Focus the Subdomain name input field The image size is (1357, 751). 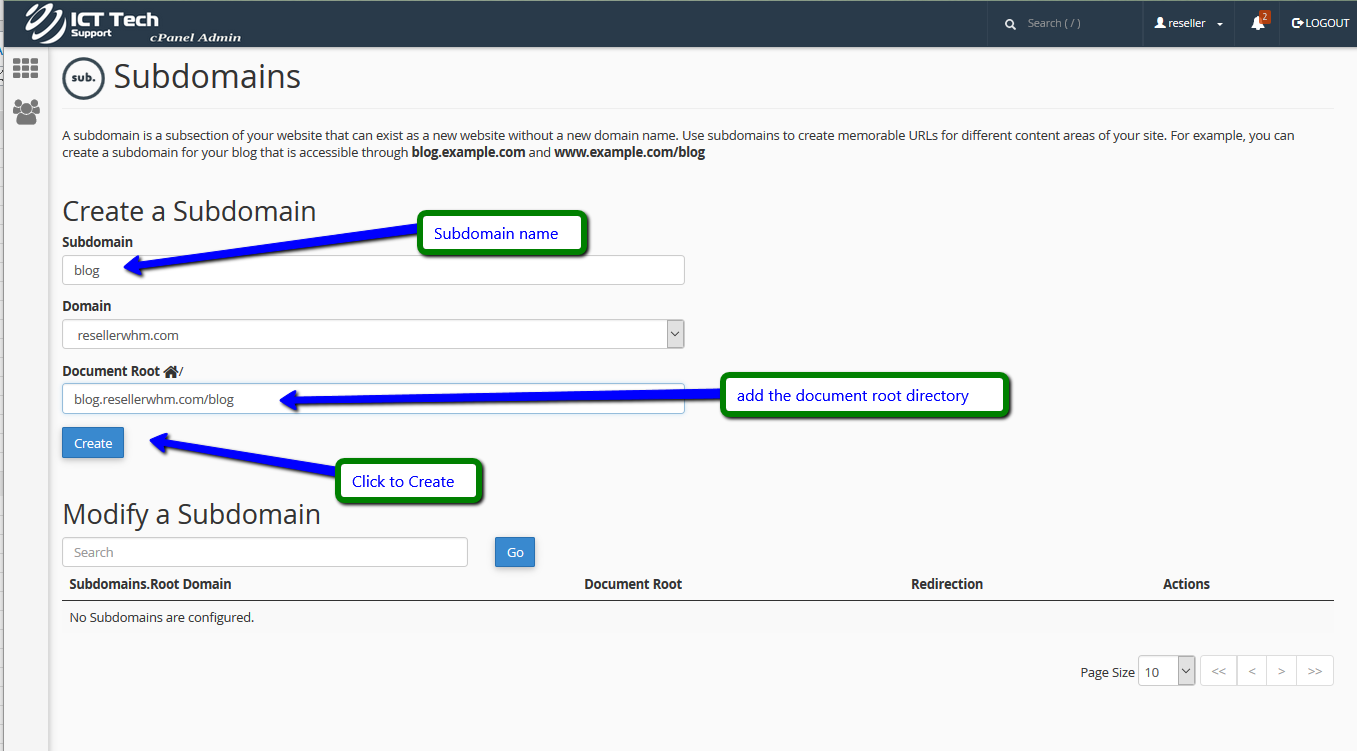[373, 270]
